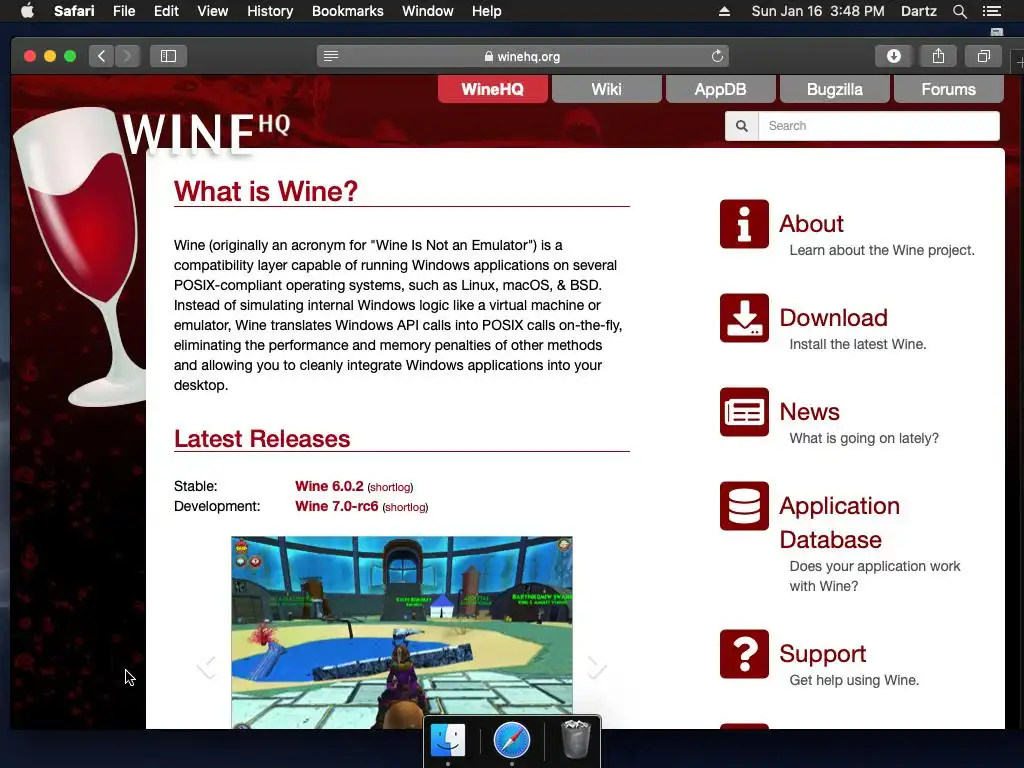Viewport: 1024px width, 768px height.
Task: Open Notification Center list icon
Action: tap(991, 11)
